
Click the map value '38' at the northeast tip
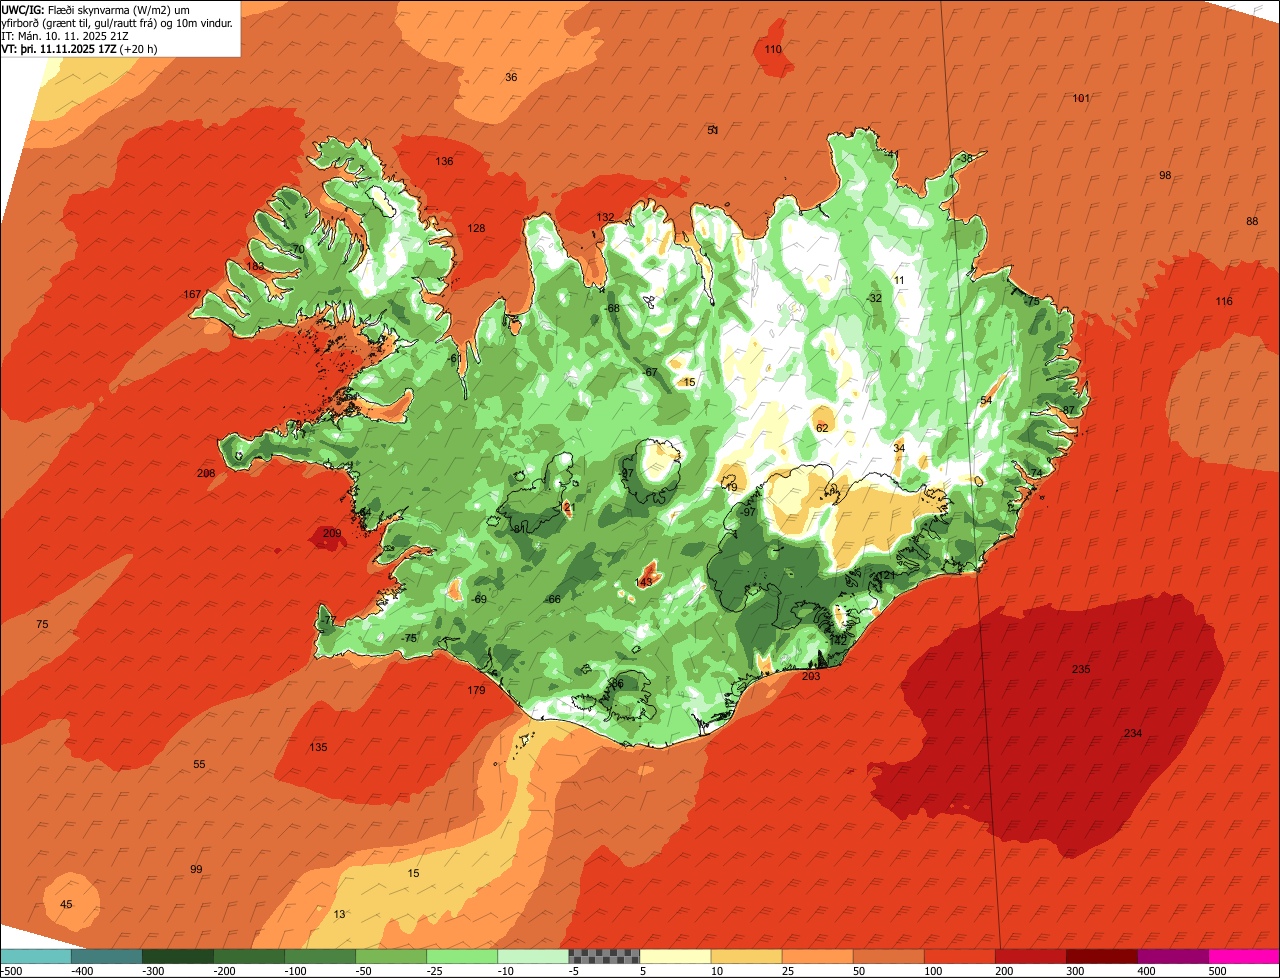(x=966, y=158)
